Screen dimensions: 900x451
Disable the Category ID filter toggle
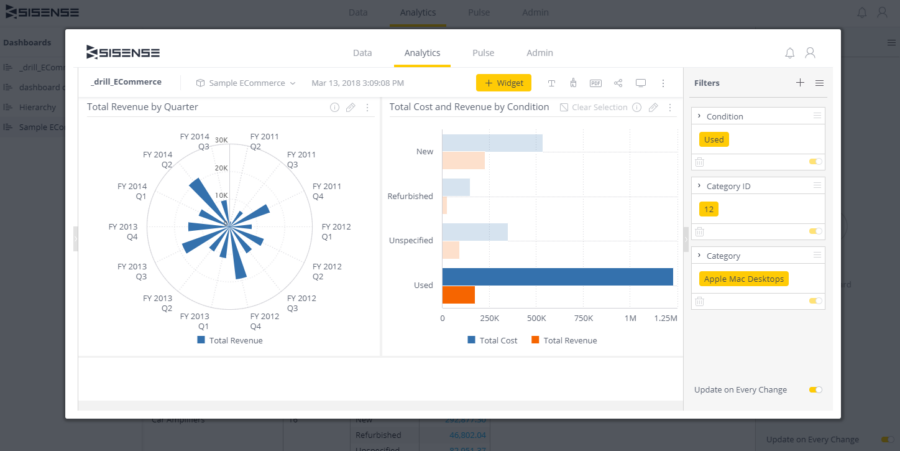point(816,231)
